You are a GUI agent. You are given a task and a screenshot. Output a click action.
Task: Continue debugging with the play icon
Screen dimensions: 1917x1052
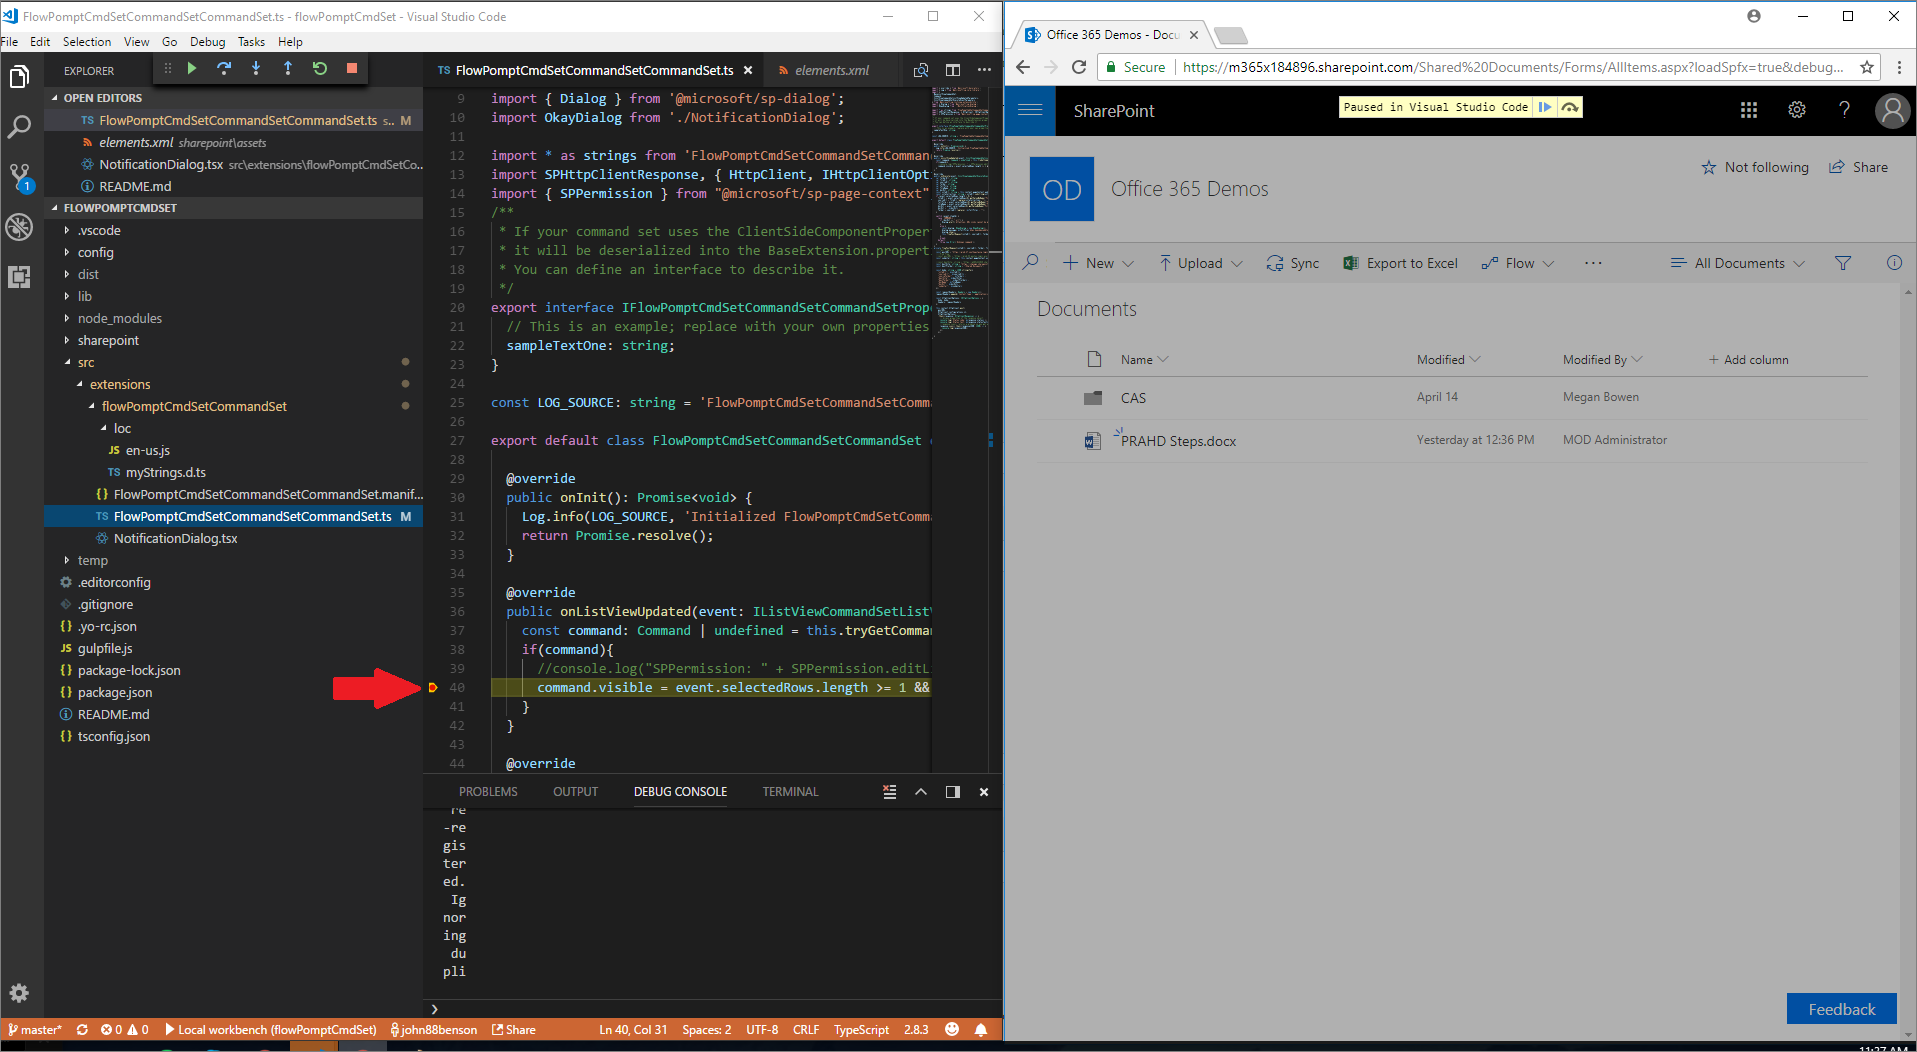point(191,68)
